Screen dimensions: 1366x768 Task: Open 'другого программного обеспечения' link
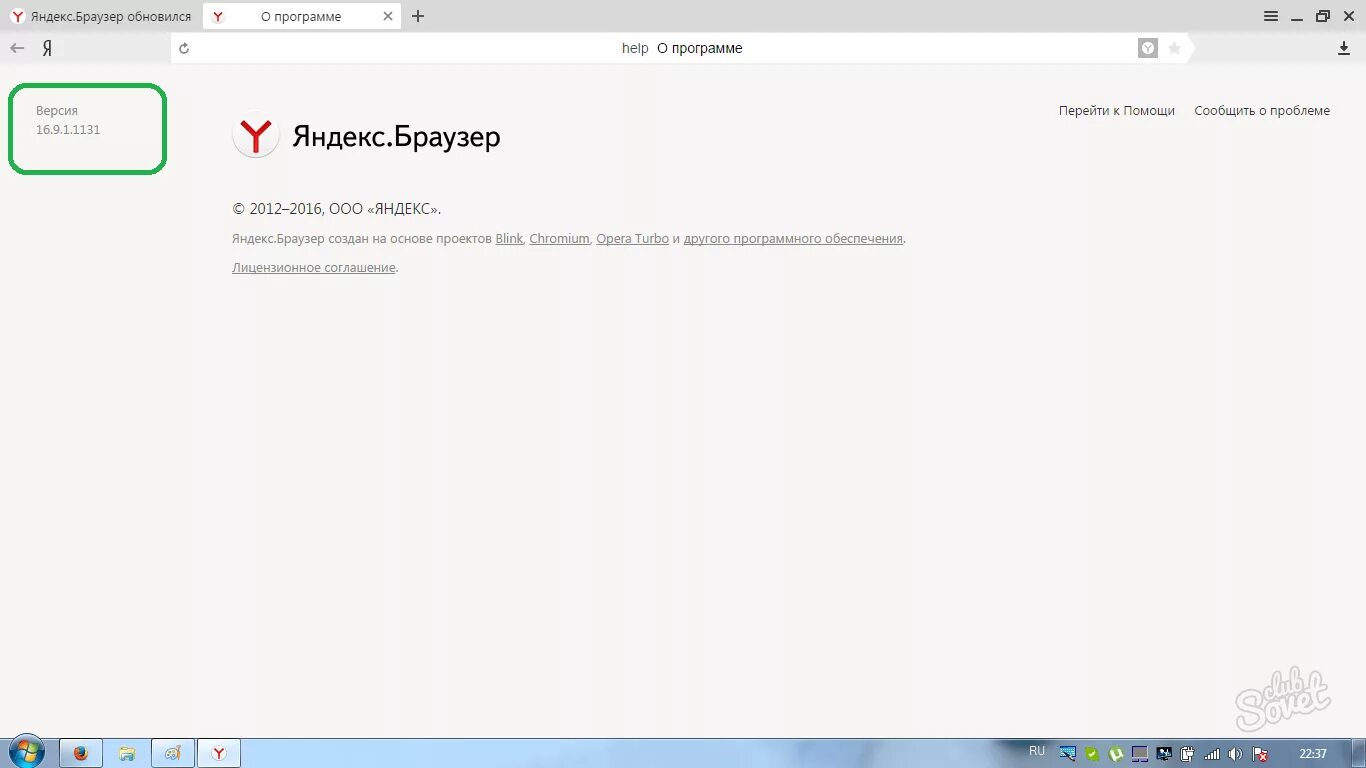[793, 239]
